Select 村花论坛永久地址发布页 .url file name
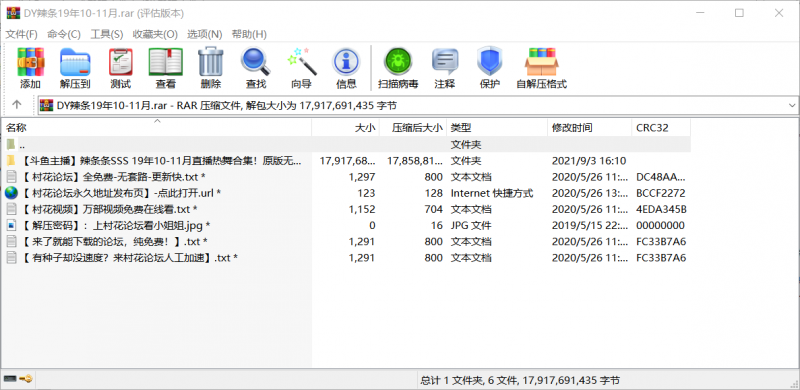 121,193
